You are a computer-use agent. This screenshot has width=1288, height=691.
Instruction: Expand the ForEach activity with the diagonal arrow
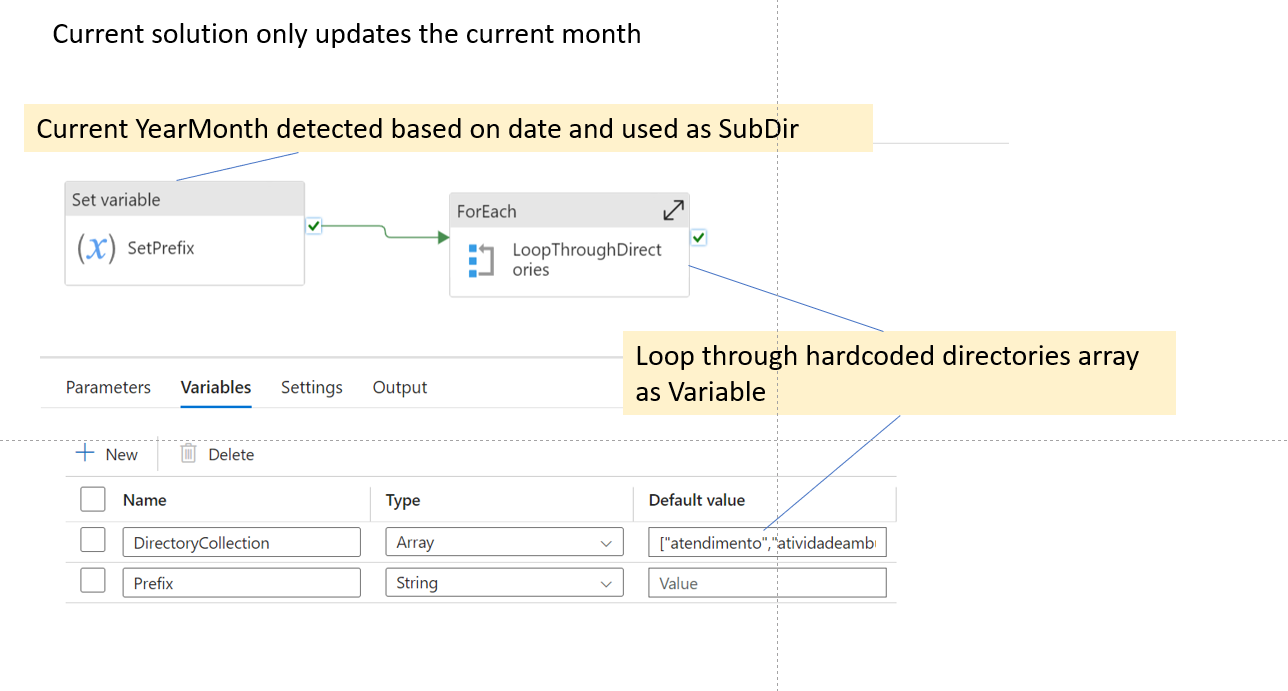tap(675, 210)
